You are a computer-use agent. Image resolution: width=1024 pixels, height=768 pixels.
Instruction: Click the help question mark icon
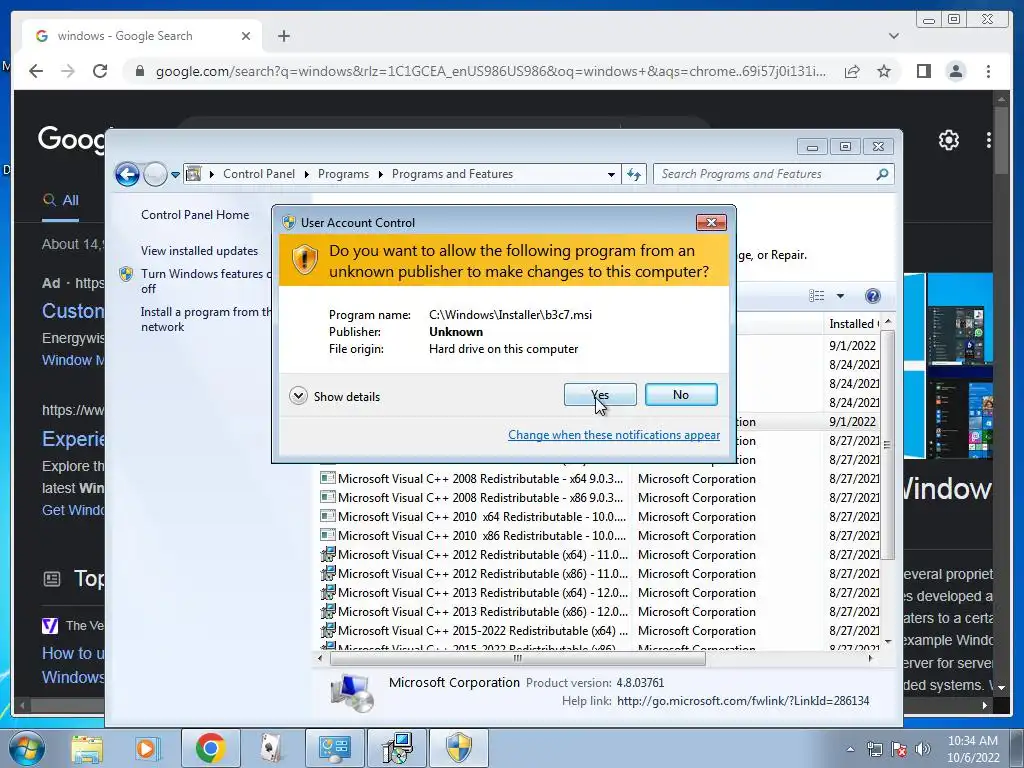[x=872, y=296]
